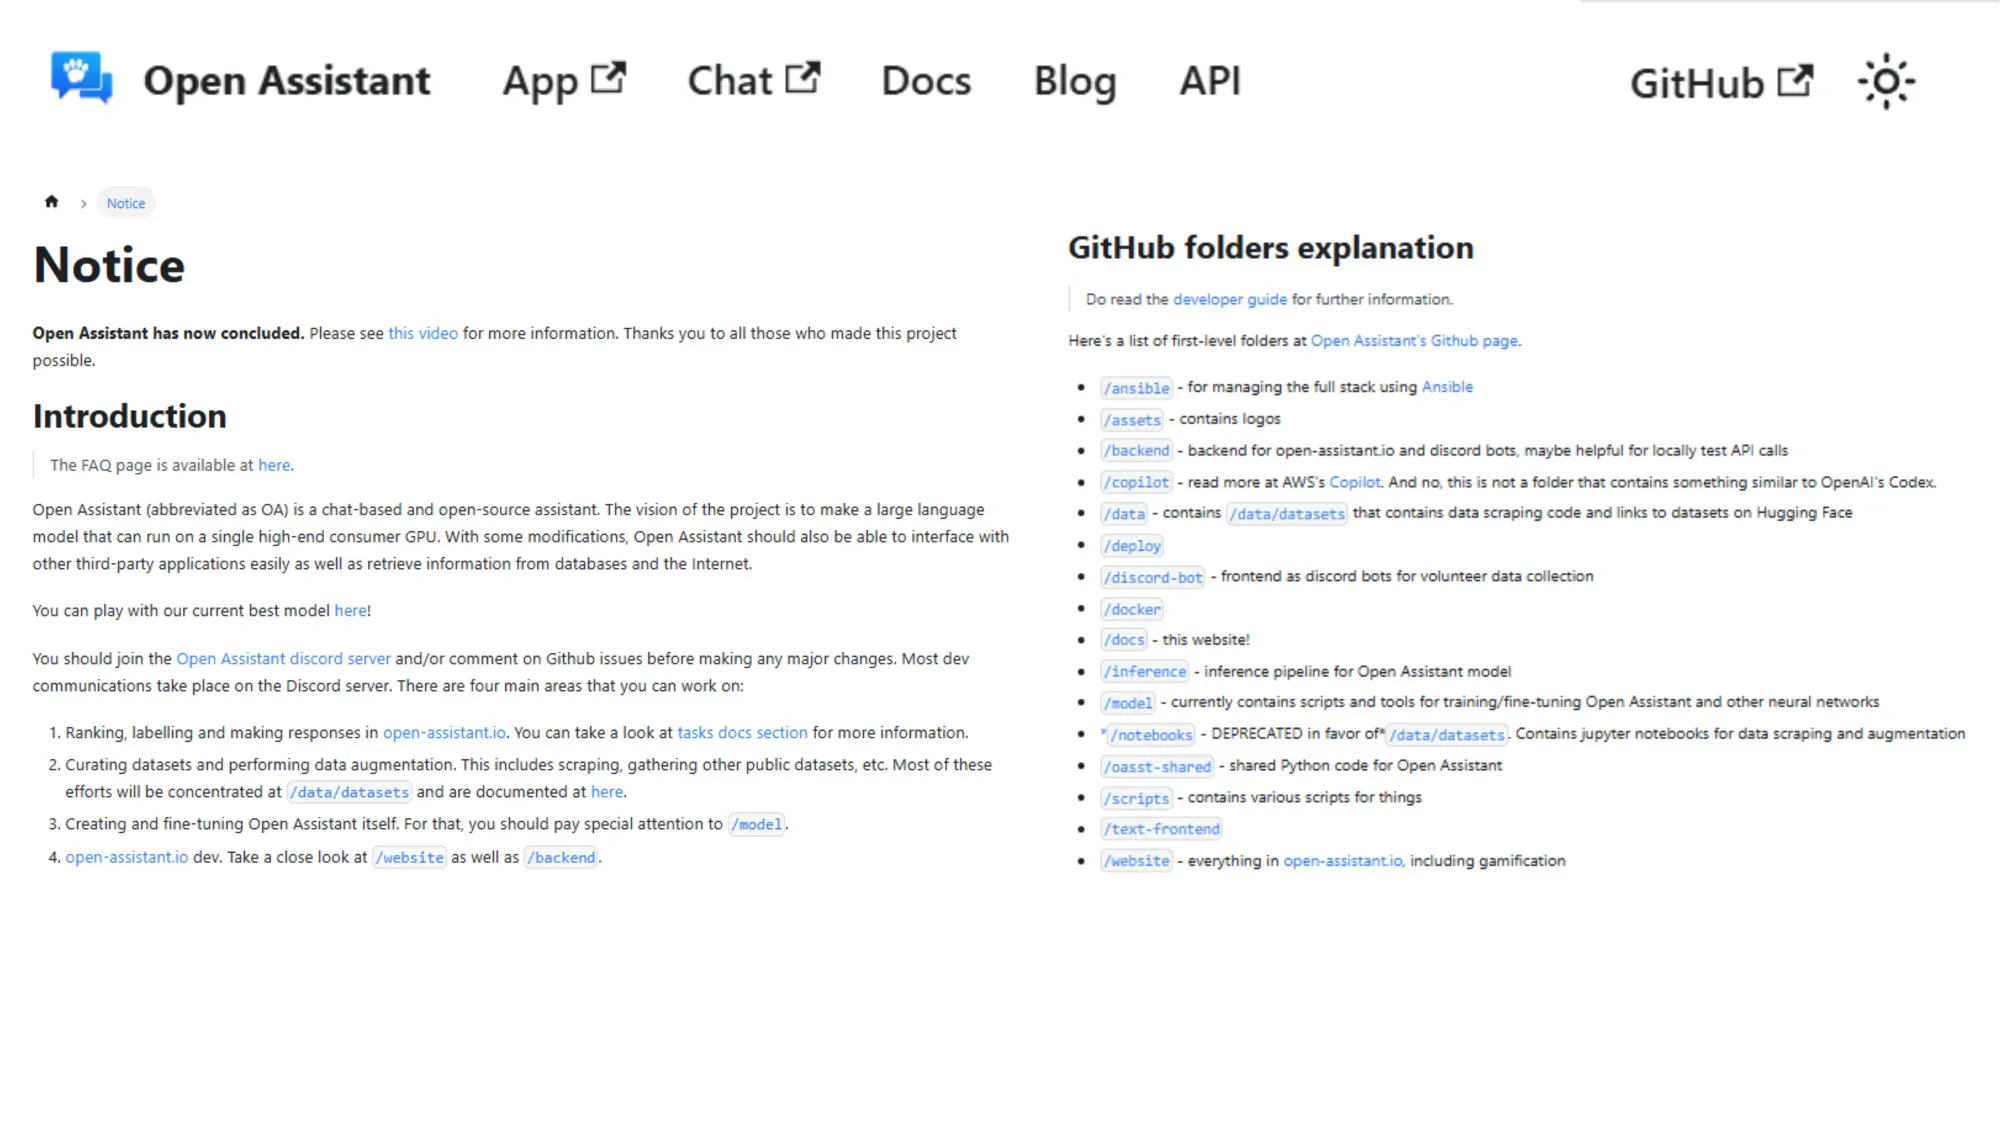Click /website code in Introduction list
This screenshot has height=1125, width=2000.
(x=409, y=857)
